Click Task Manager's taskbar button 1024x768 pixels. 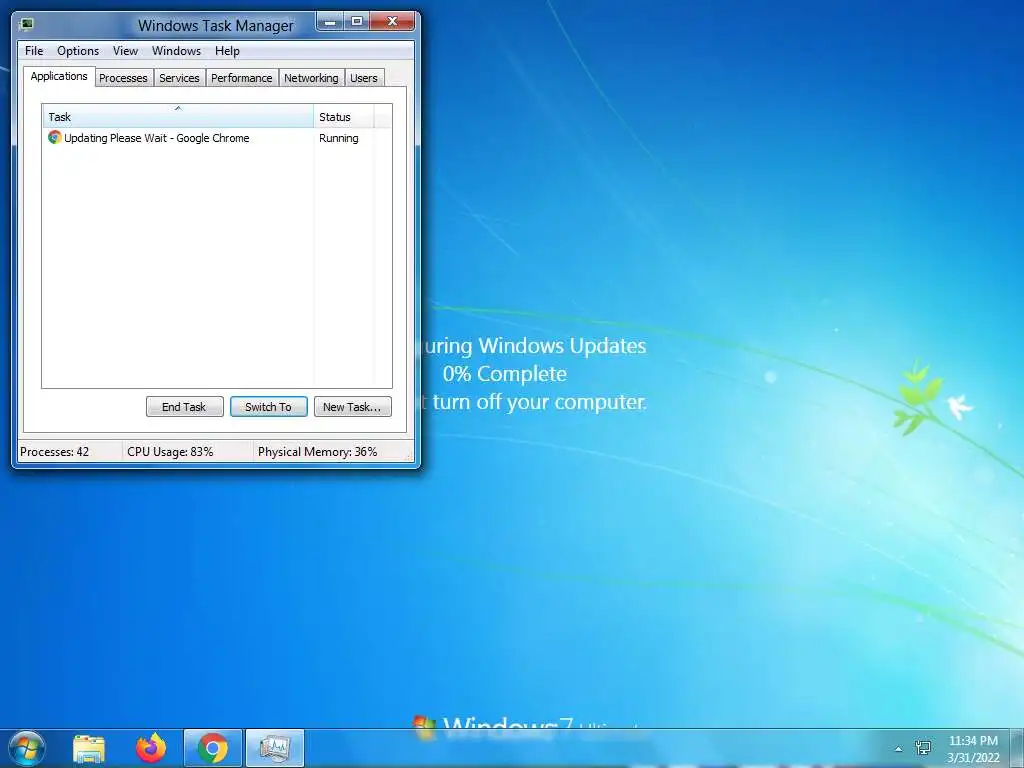[x=275, y=748]
